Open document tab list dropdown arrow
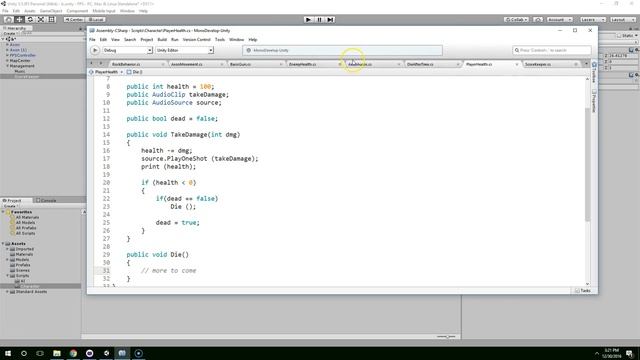640x360 pixels. (x=587, y=64)
